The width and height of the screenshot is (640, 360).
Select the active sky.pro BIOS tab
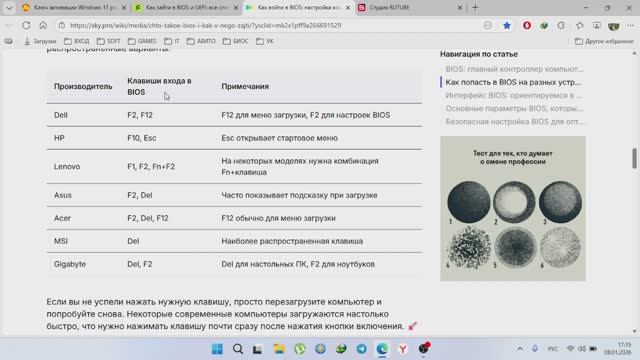298,7
